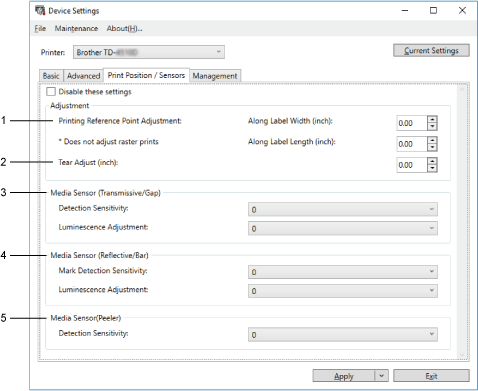Click the Apply button
The image size is (478, 391).
click(343, 376)
